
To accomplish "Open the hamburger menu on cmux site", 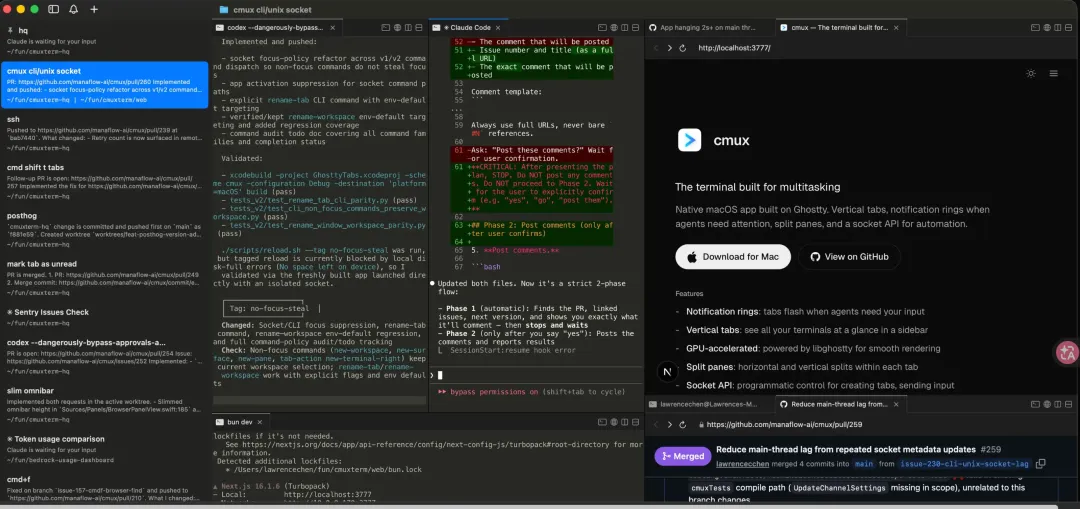I will point(1054,74).
